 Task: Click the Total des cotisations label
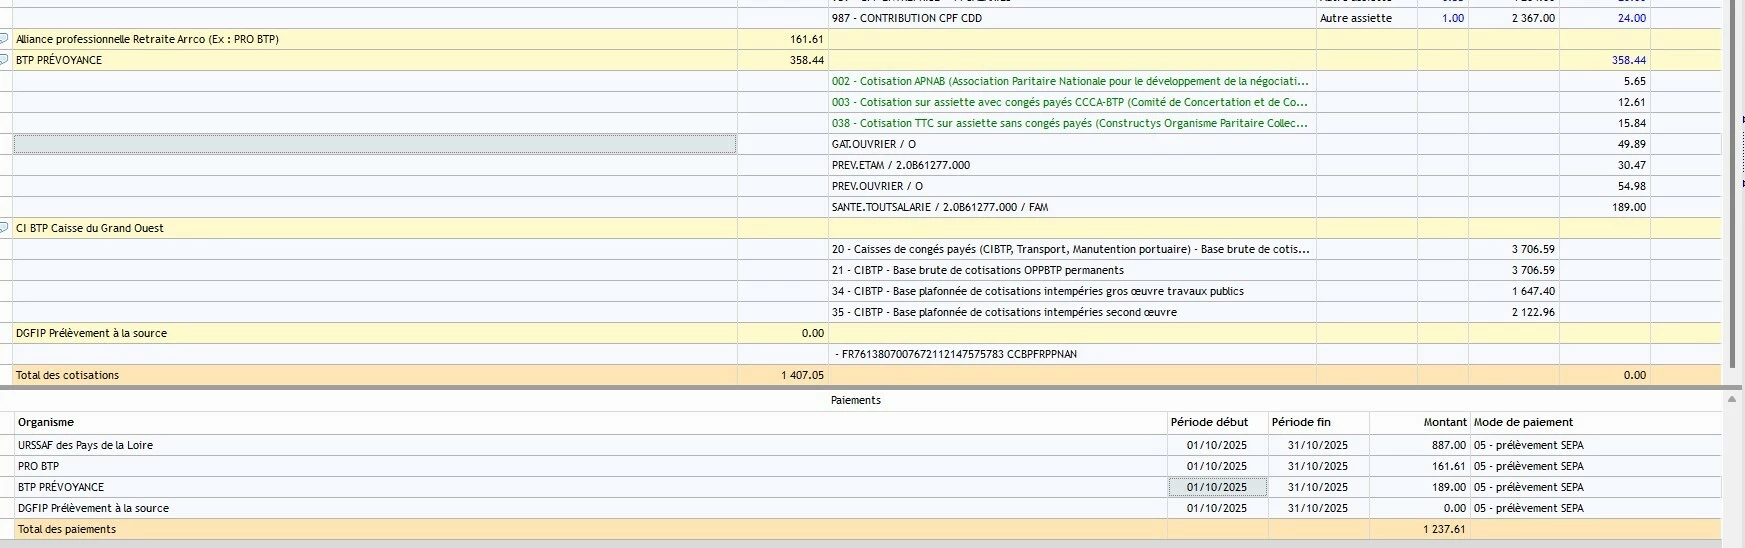click(x=67, y=375)
